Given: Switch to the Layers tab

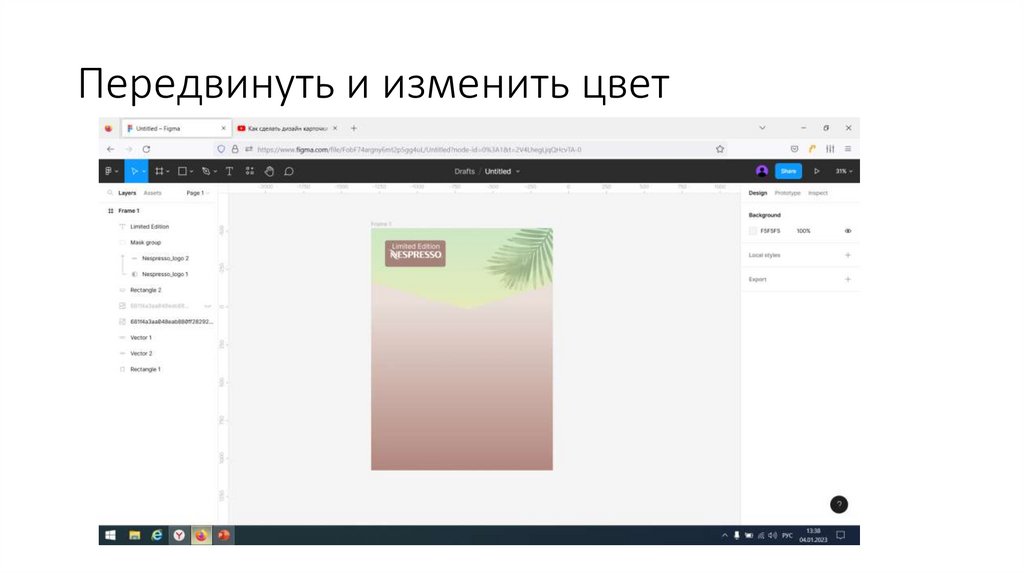Looking at the screenshot, I should point(127,193).
